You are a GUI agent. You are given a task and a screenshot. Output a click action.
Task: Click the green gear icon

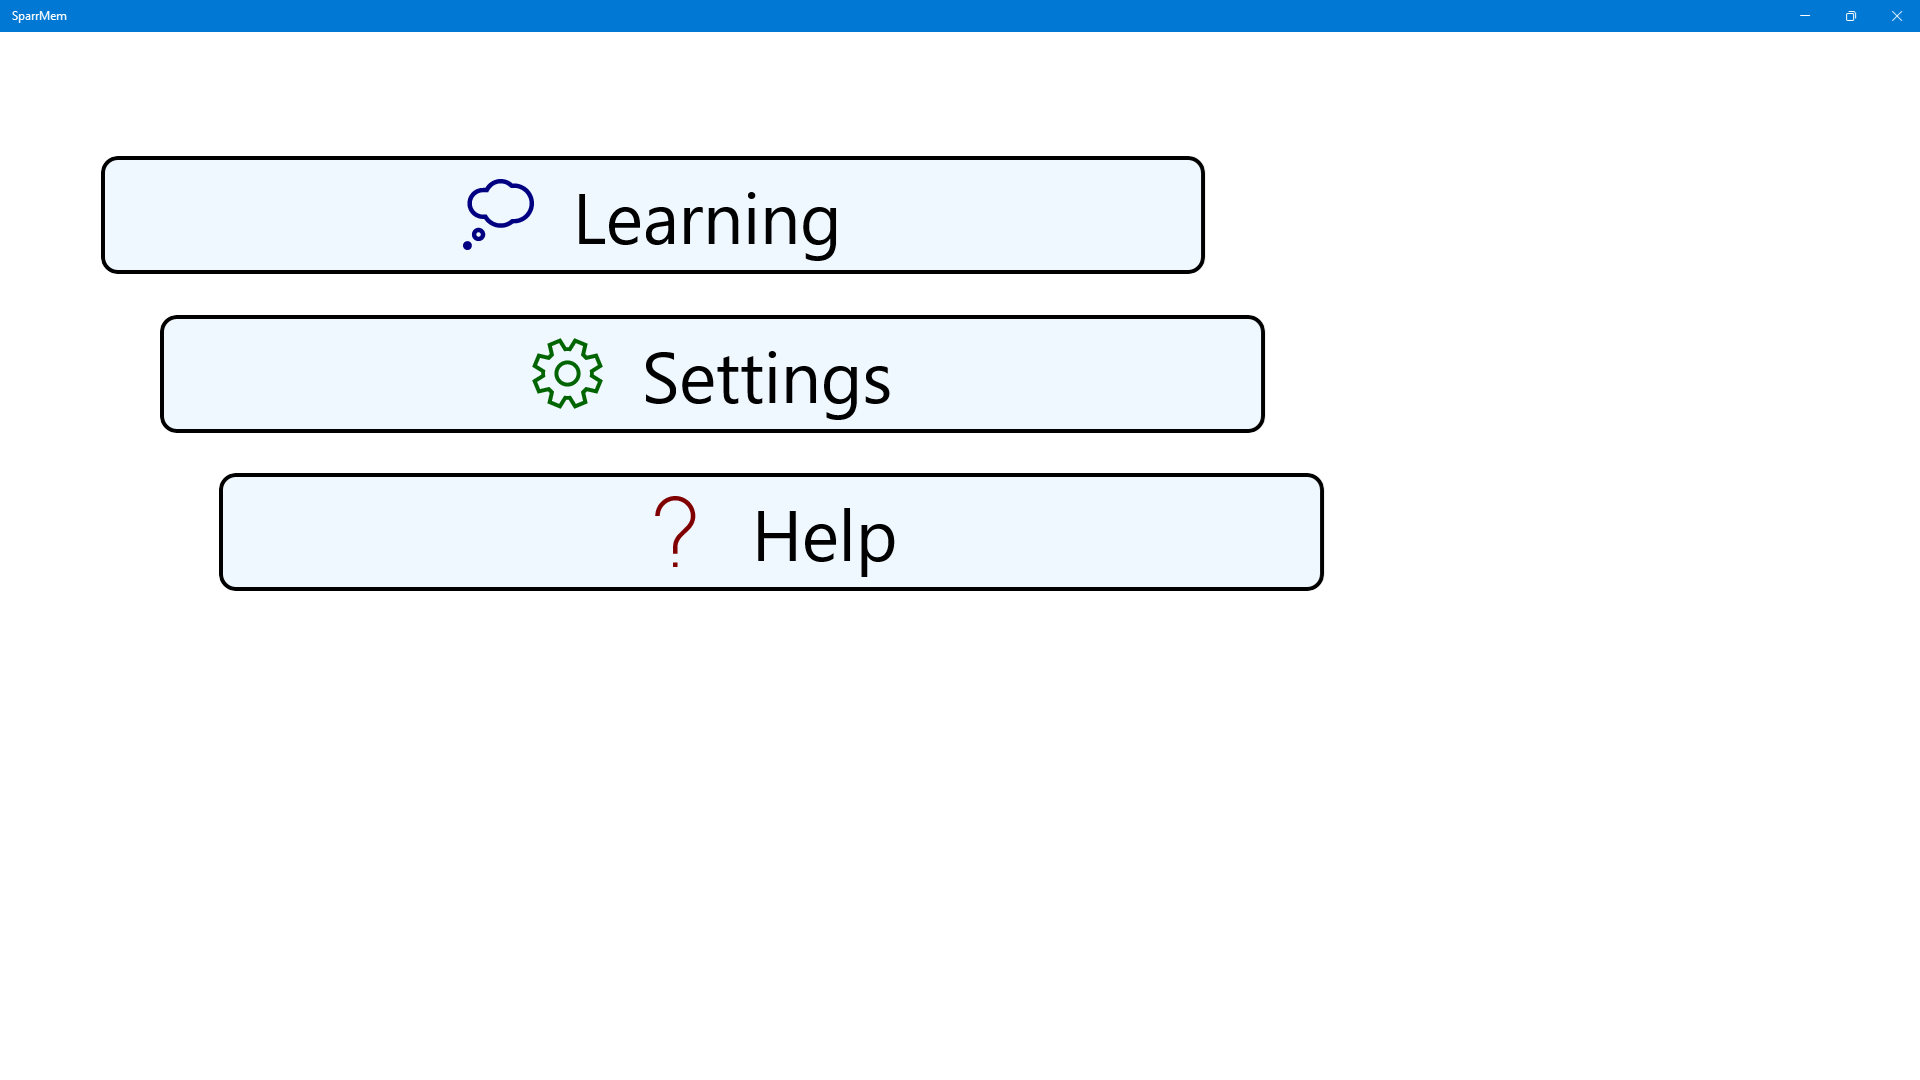tap(567, 374)
